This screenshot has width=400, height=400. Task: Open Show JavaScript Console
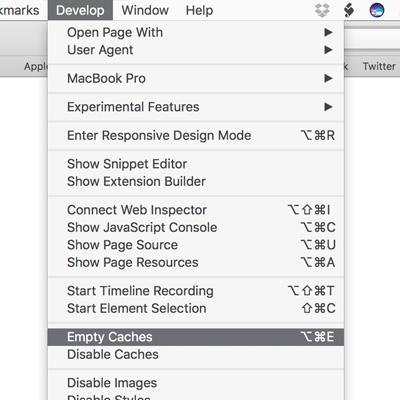(x=196, y=228)
